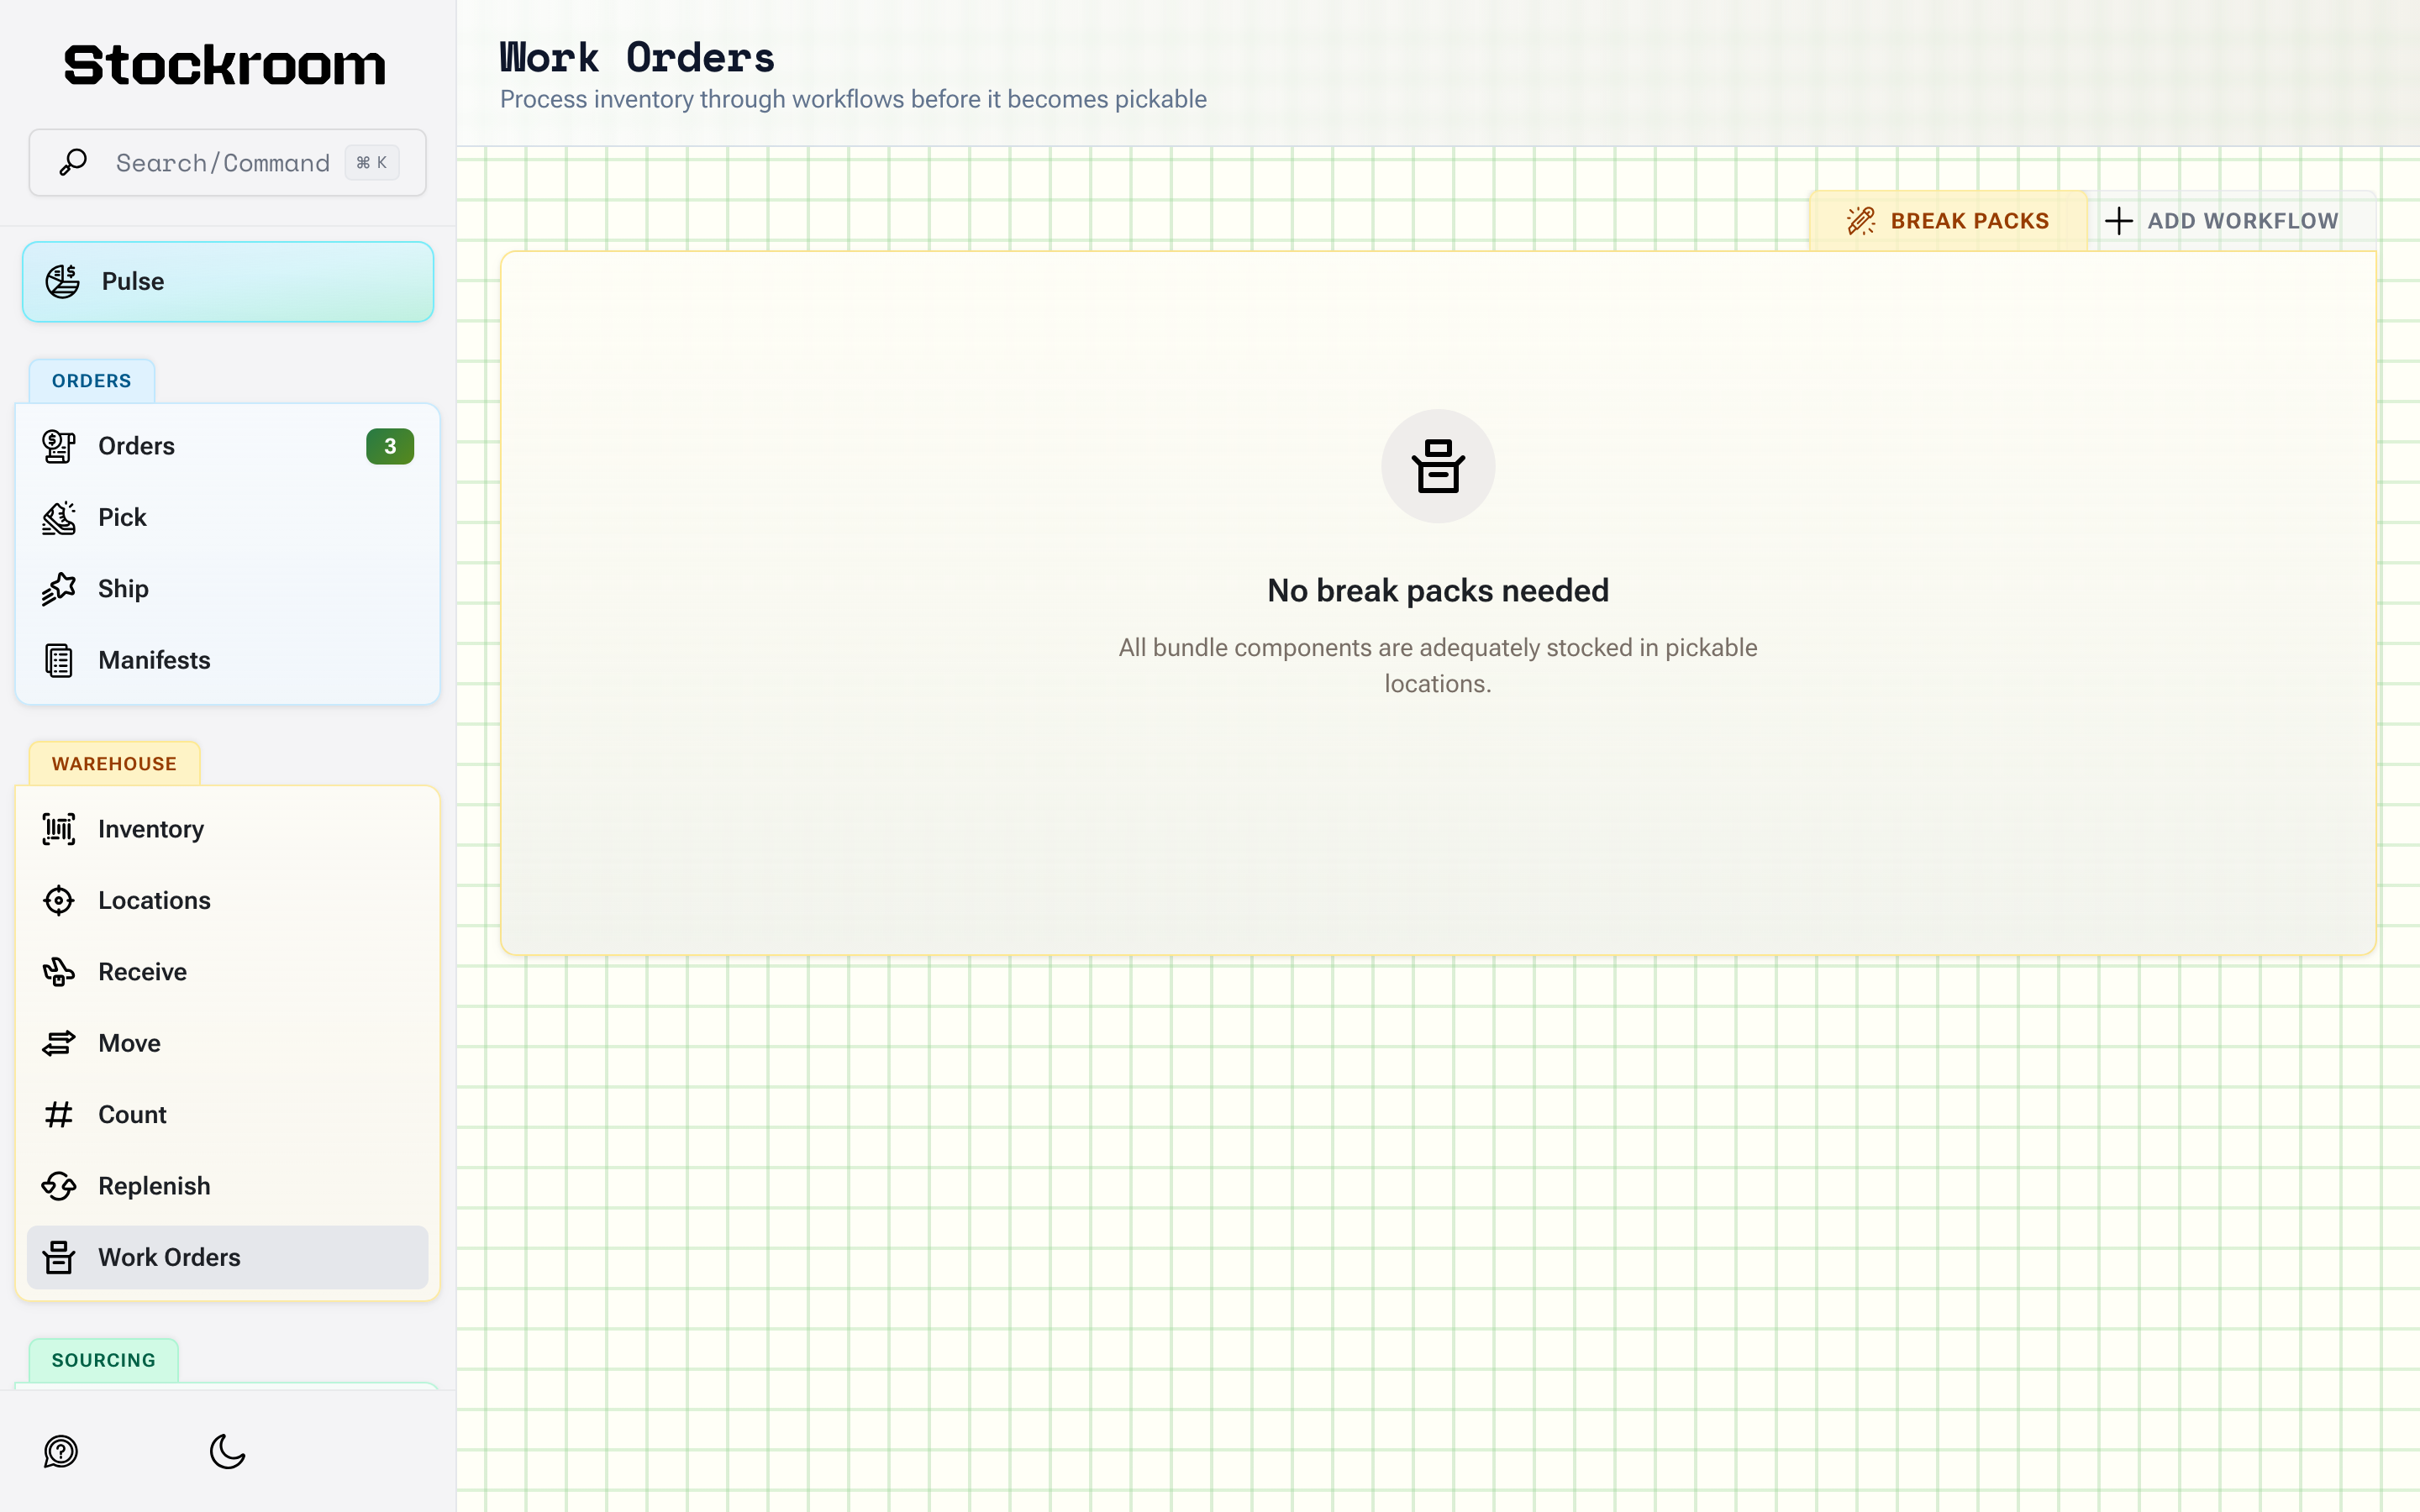Screen dimensions: 2420x1512
Task: Click the Search/Command input field
Action: [228, 162]
